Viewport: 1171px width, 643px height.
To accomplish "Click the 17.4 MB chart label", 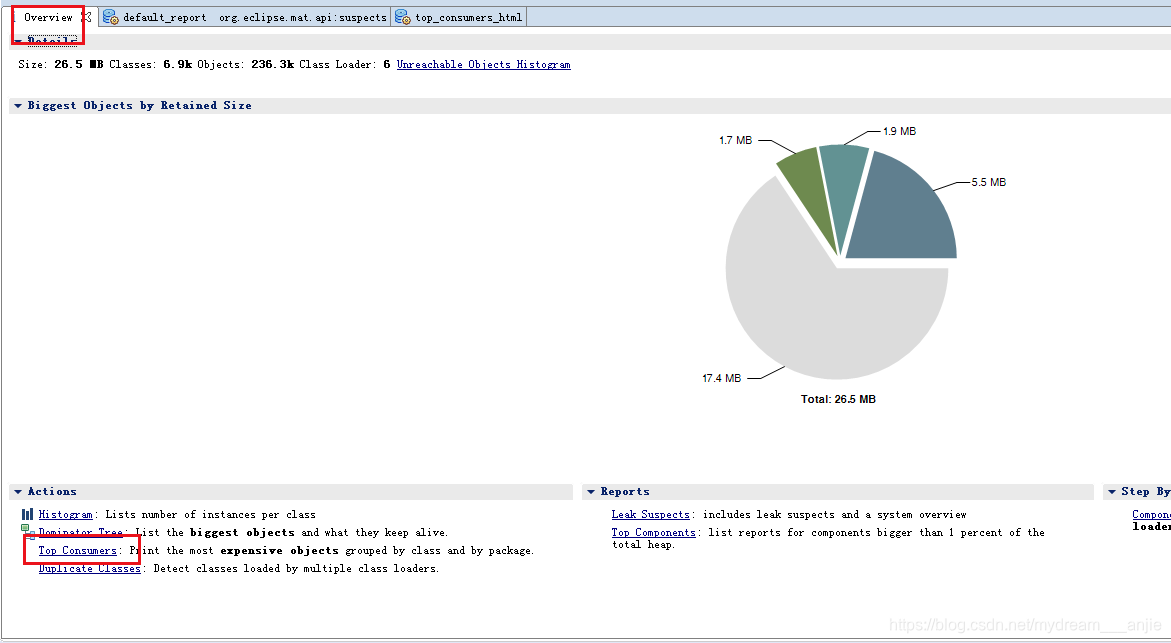I will coord(721,379).
